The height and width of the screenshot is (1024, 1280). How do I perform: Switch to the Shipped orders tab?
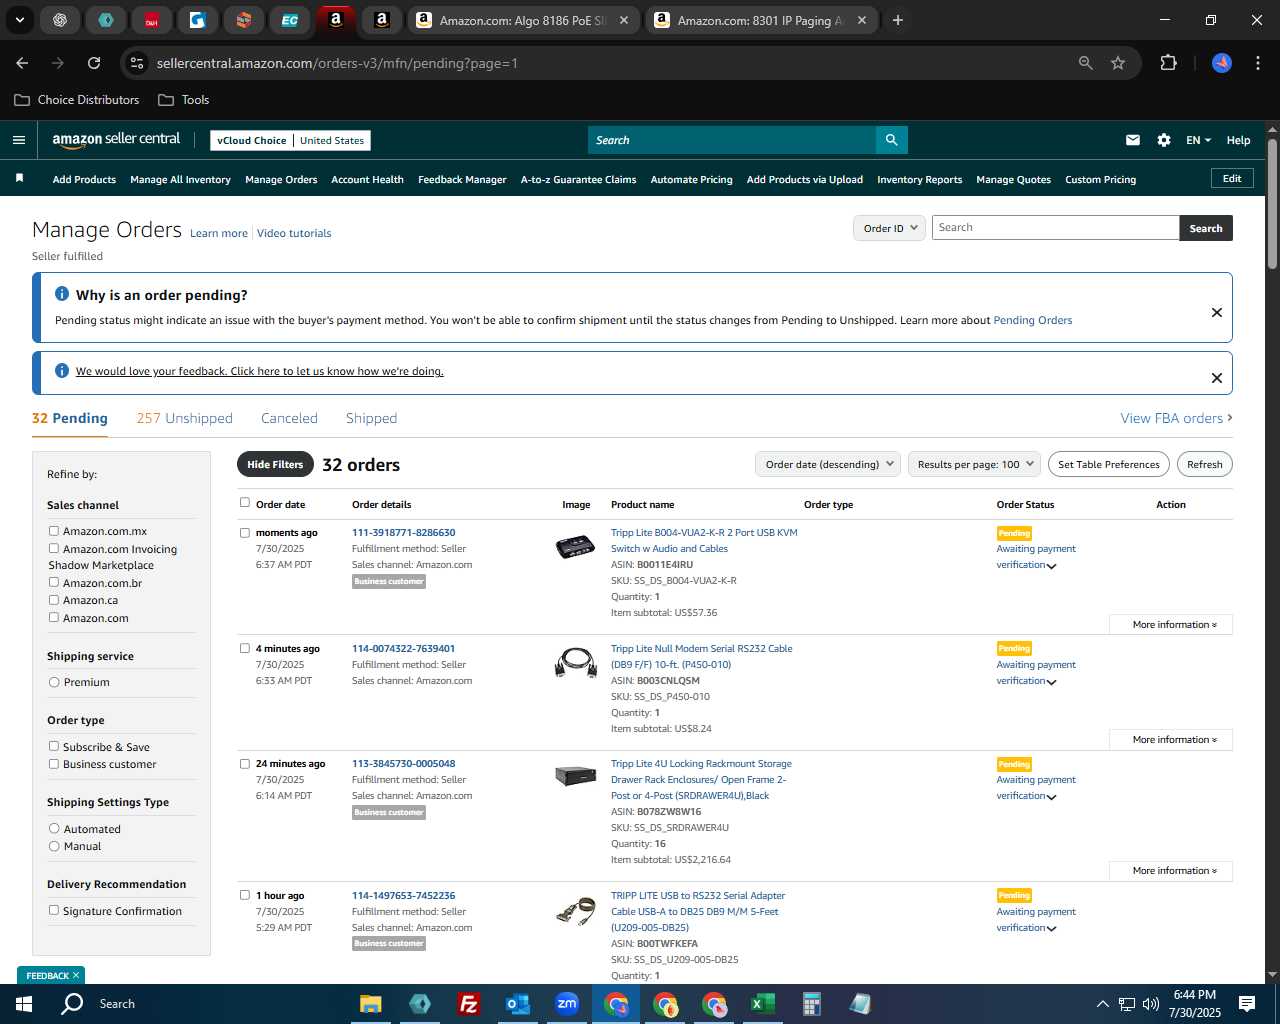pyautogui.click(x=371, y=418)
